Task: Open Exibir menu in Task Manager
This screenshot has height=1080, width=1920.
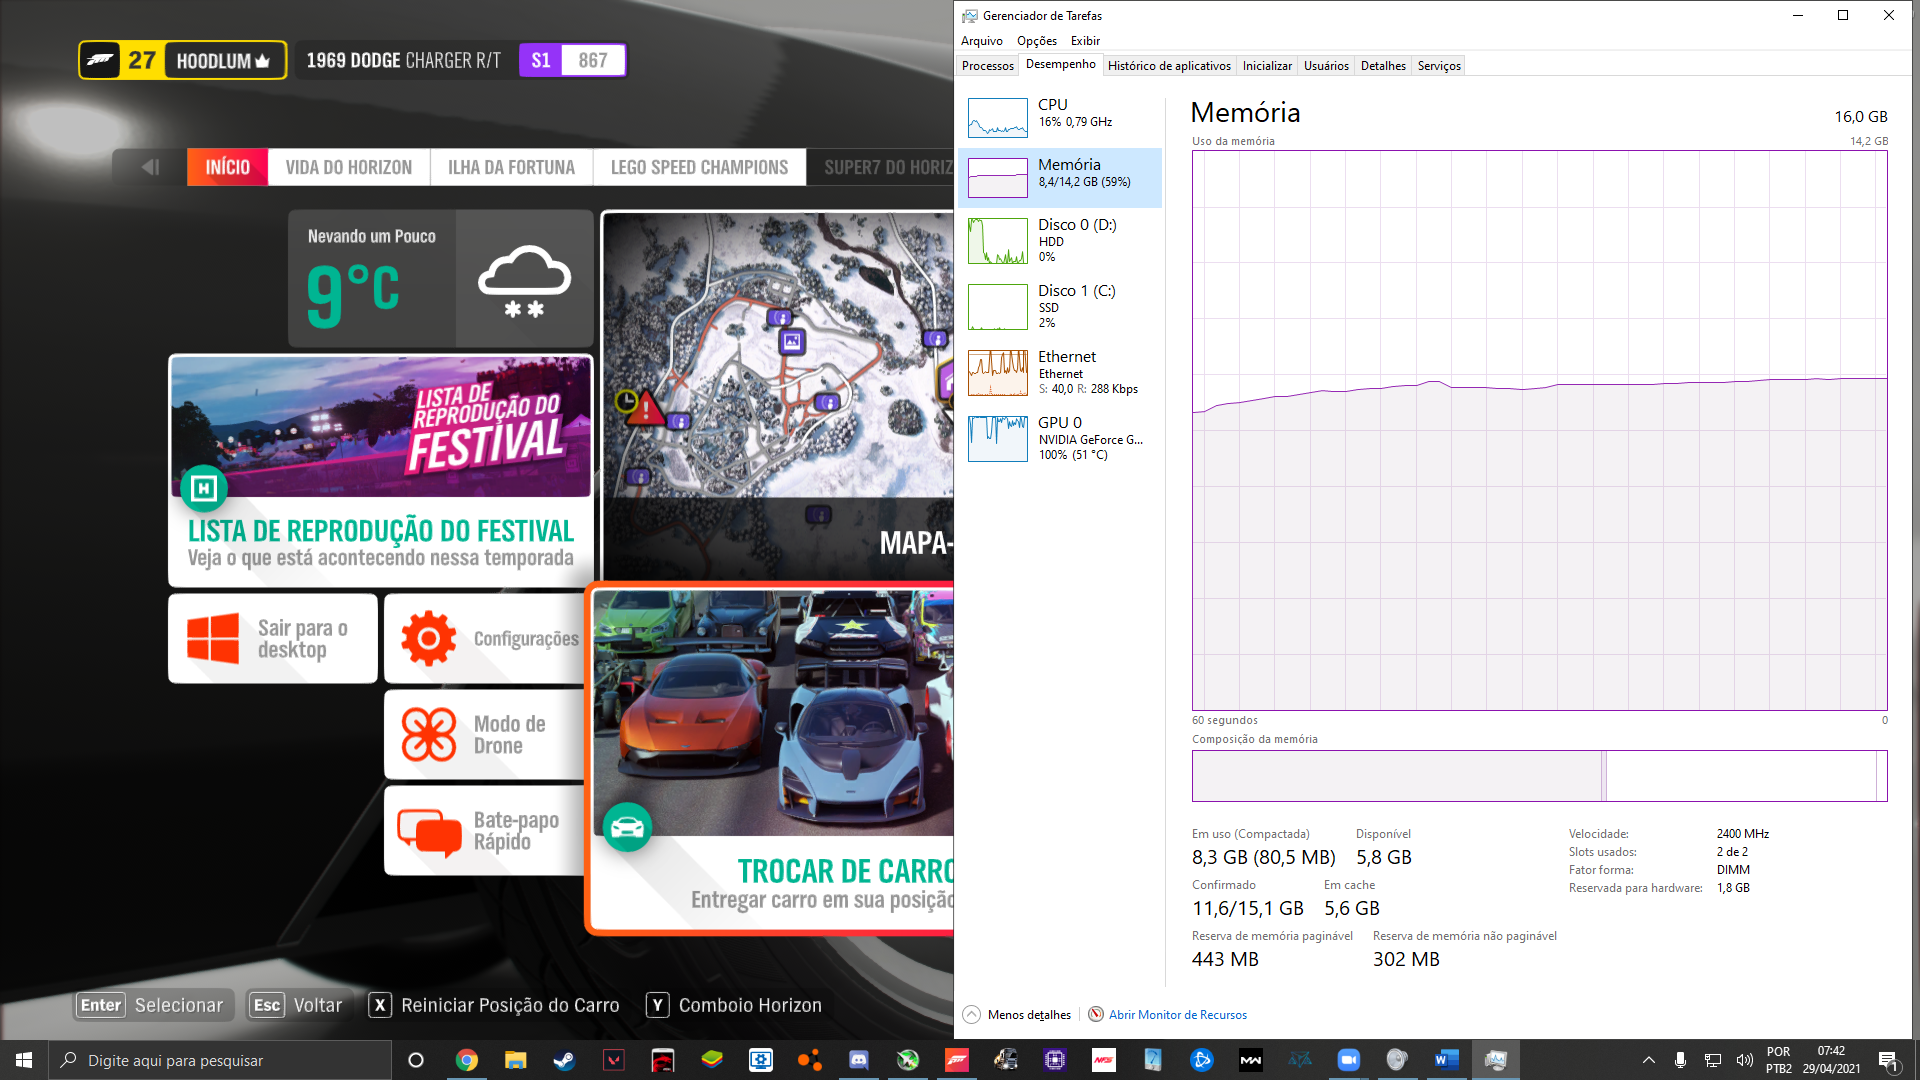Action: 1085,41
